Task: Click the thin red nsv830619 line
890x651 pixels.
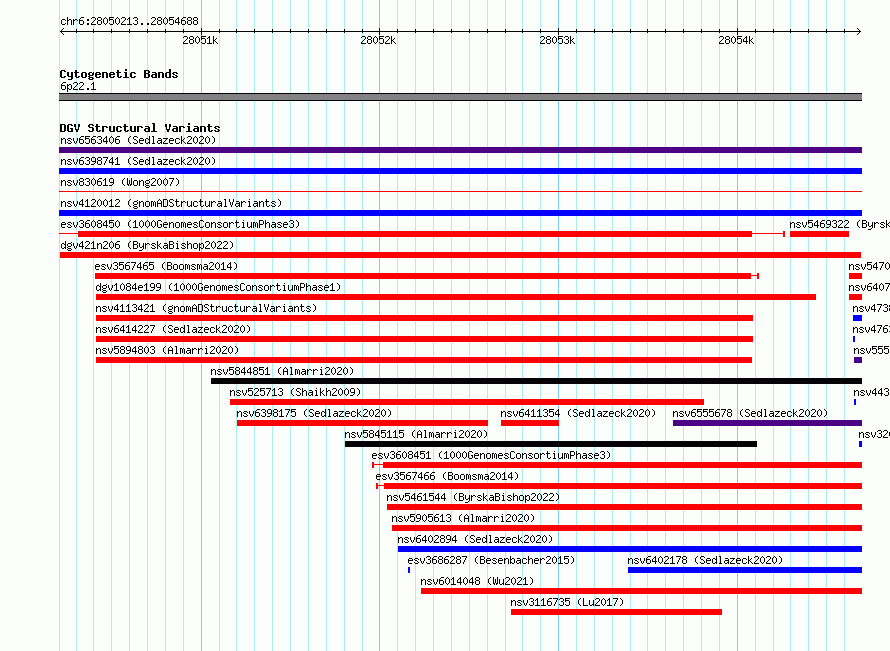Action: coord(460,192)
